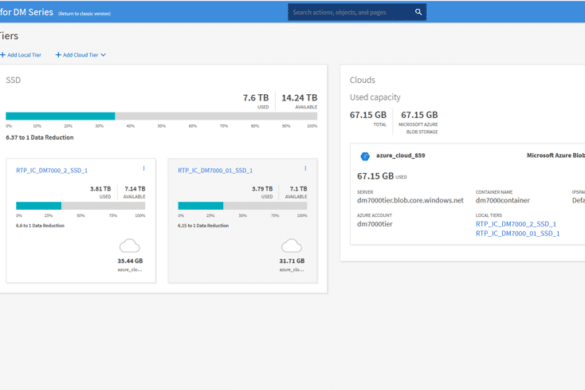The width and height of the screenshot is (585, 390).
Task: Click Add Local Tier
Action: [21, 55]
